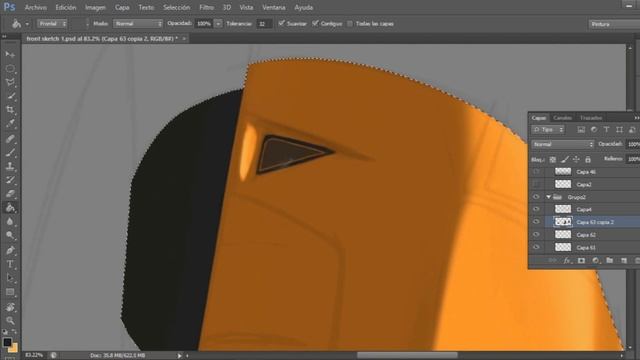Select the Hand tool
The image size is (640, 360).
point(10,307)
